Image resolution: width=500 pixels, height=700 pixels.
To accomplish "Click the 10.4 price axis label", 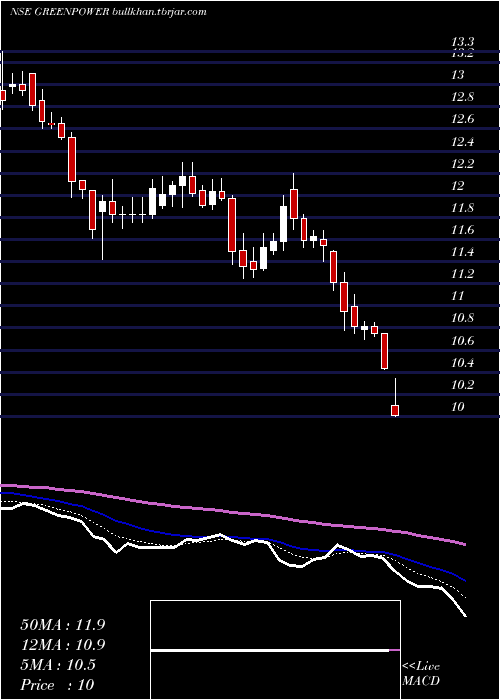I will coord(462,362).
